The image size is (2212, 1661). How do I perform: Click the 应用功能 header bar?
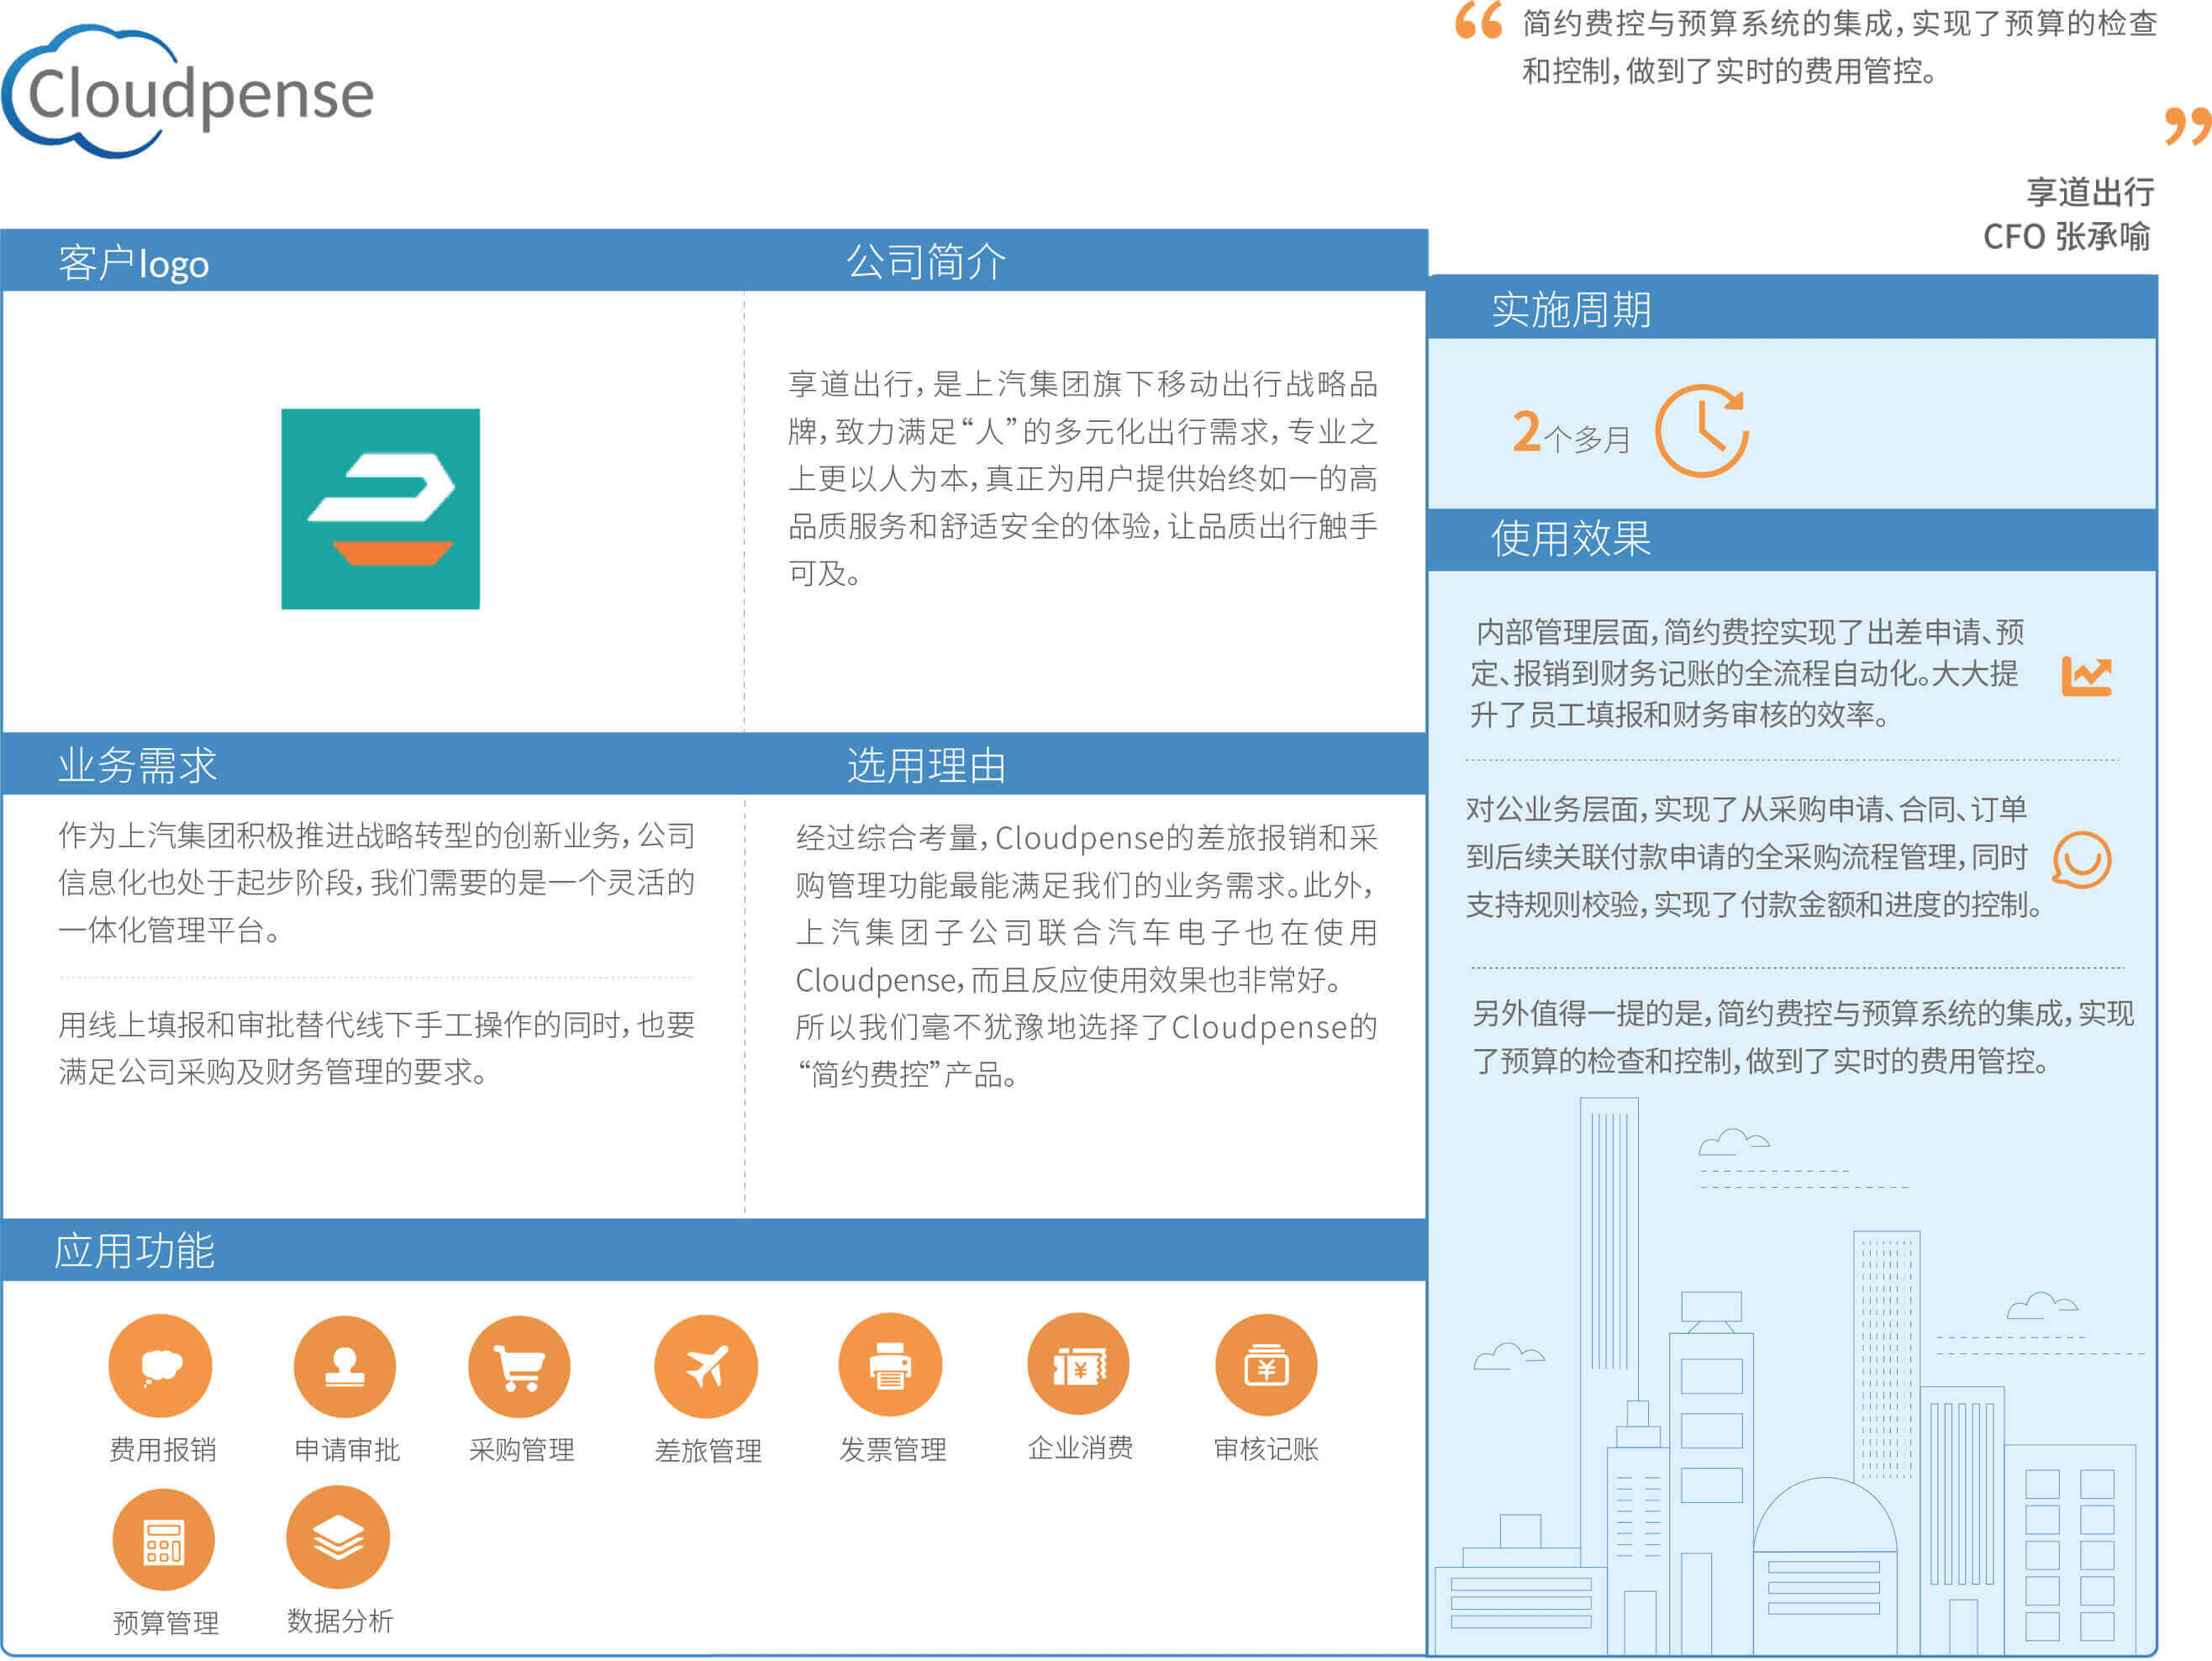714,1250
